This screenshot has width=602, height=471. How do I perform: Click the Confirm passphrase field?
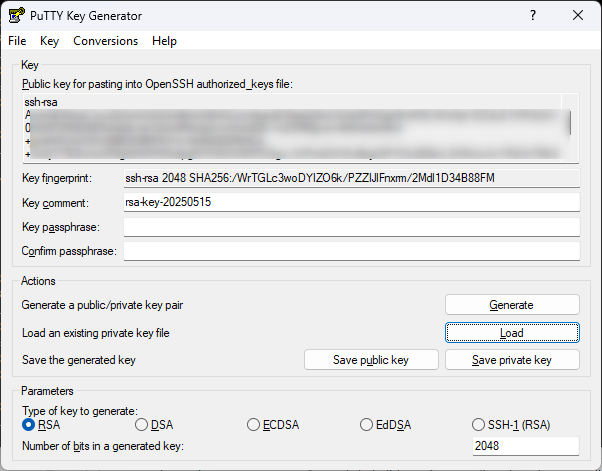coord(352,251)
